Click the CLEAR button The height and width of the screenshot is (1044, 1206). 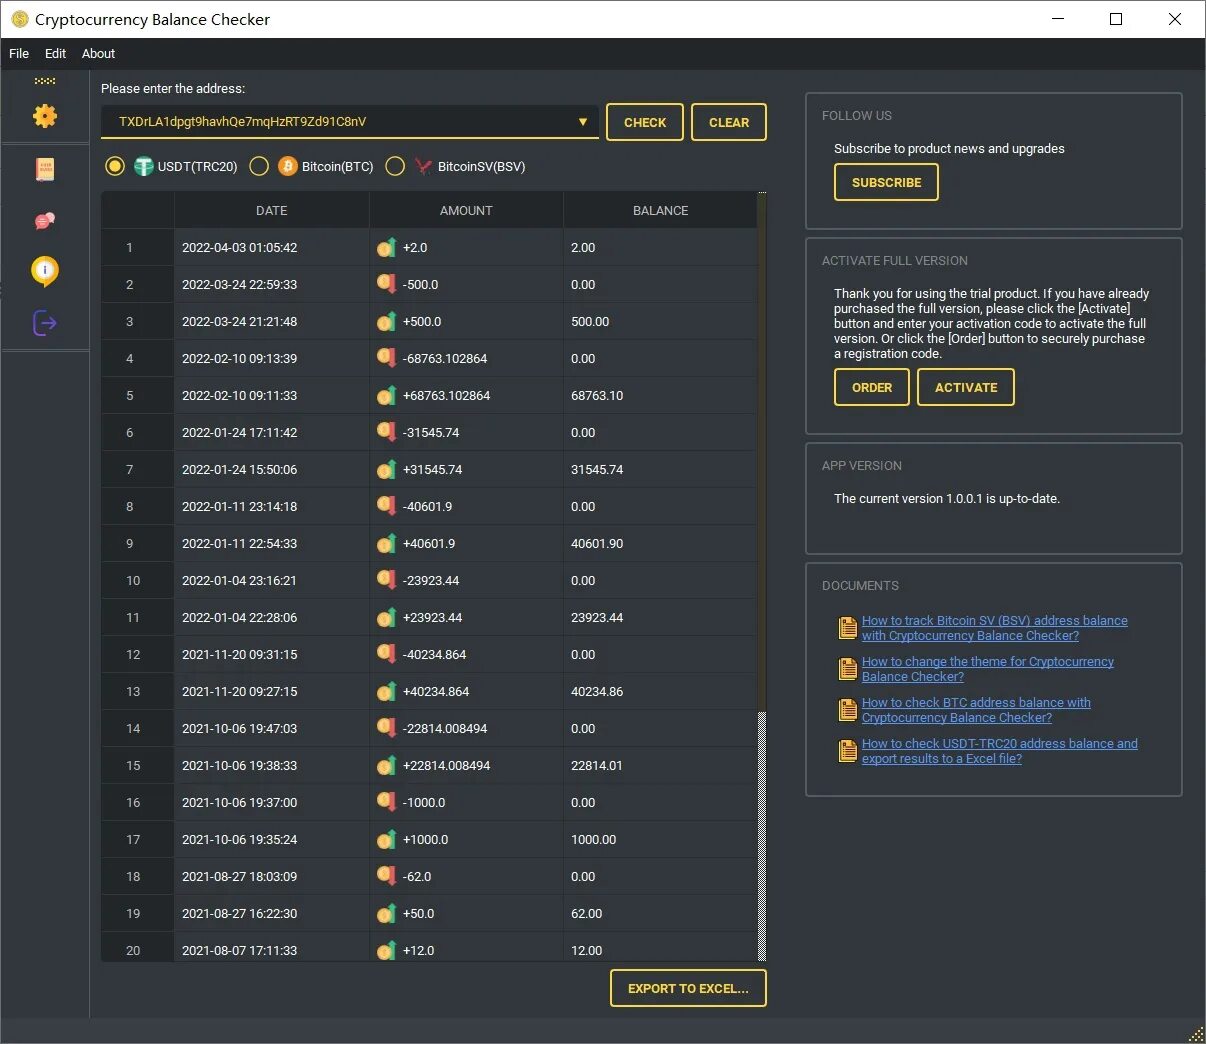729,122
